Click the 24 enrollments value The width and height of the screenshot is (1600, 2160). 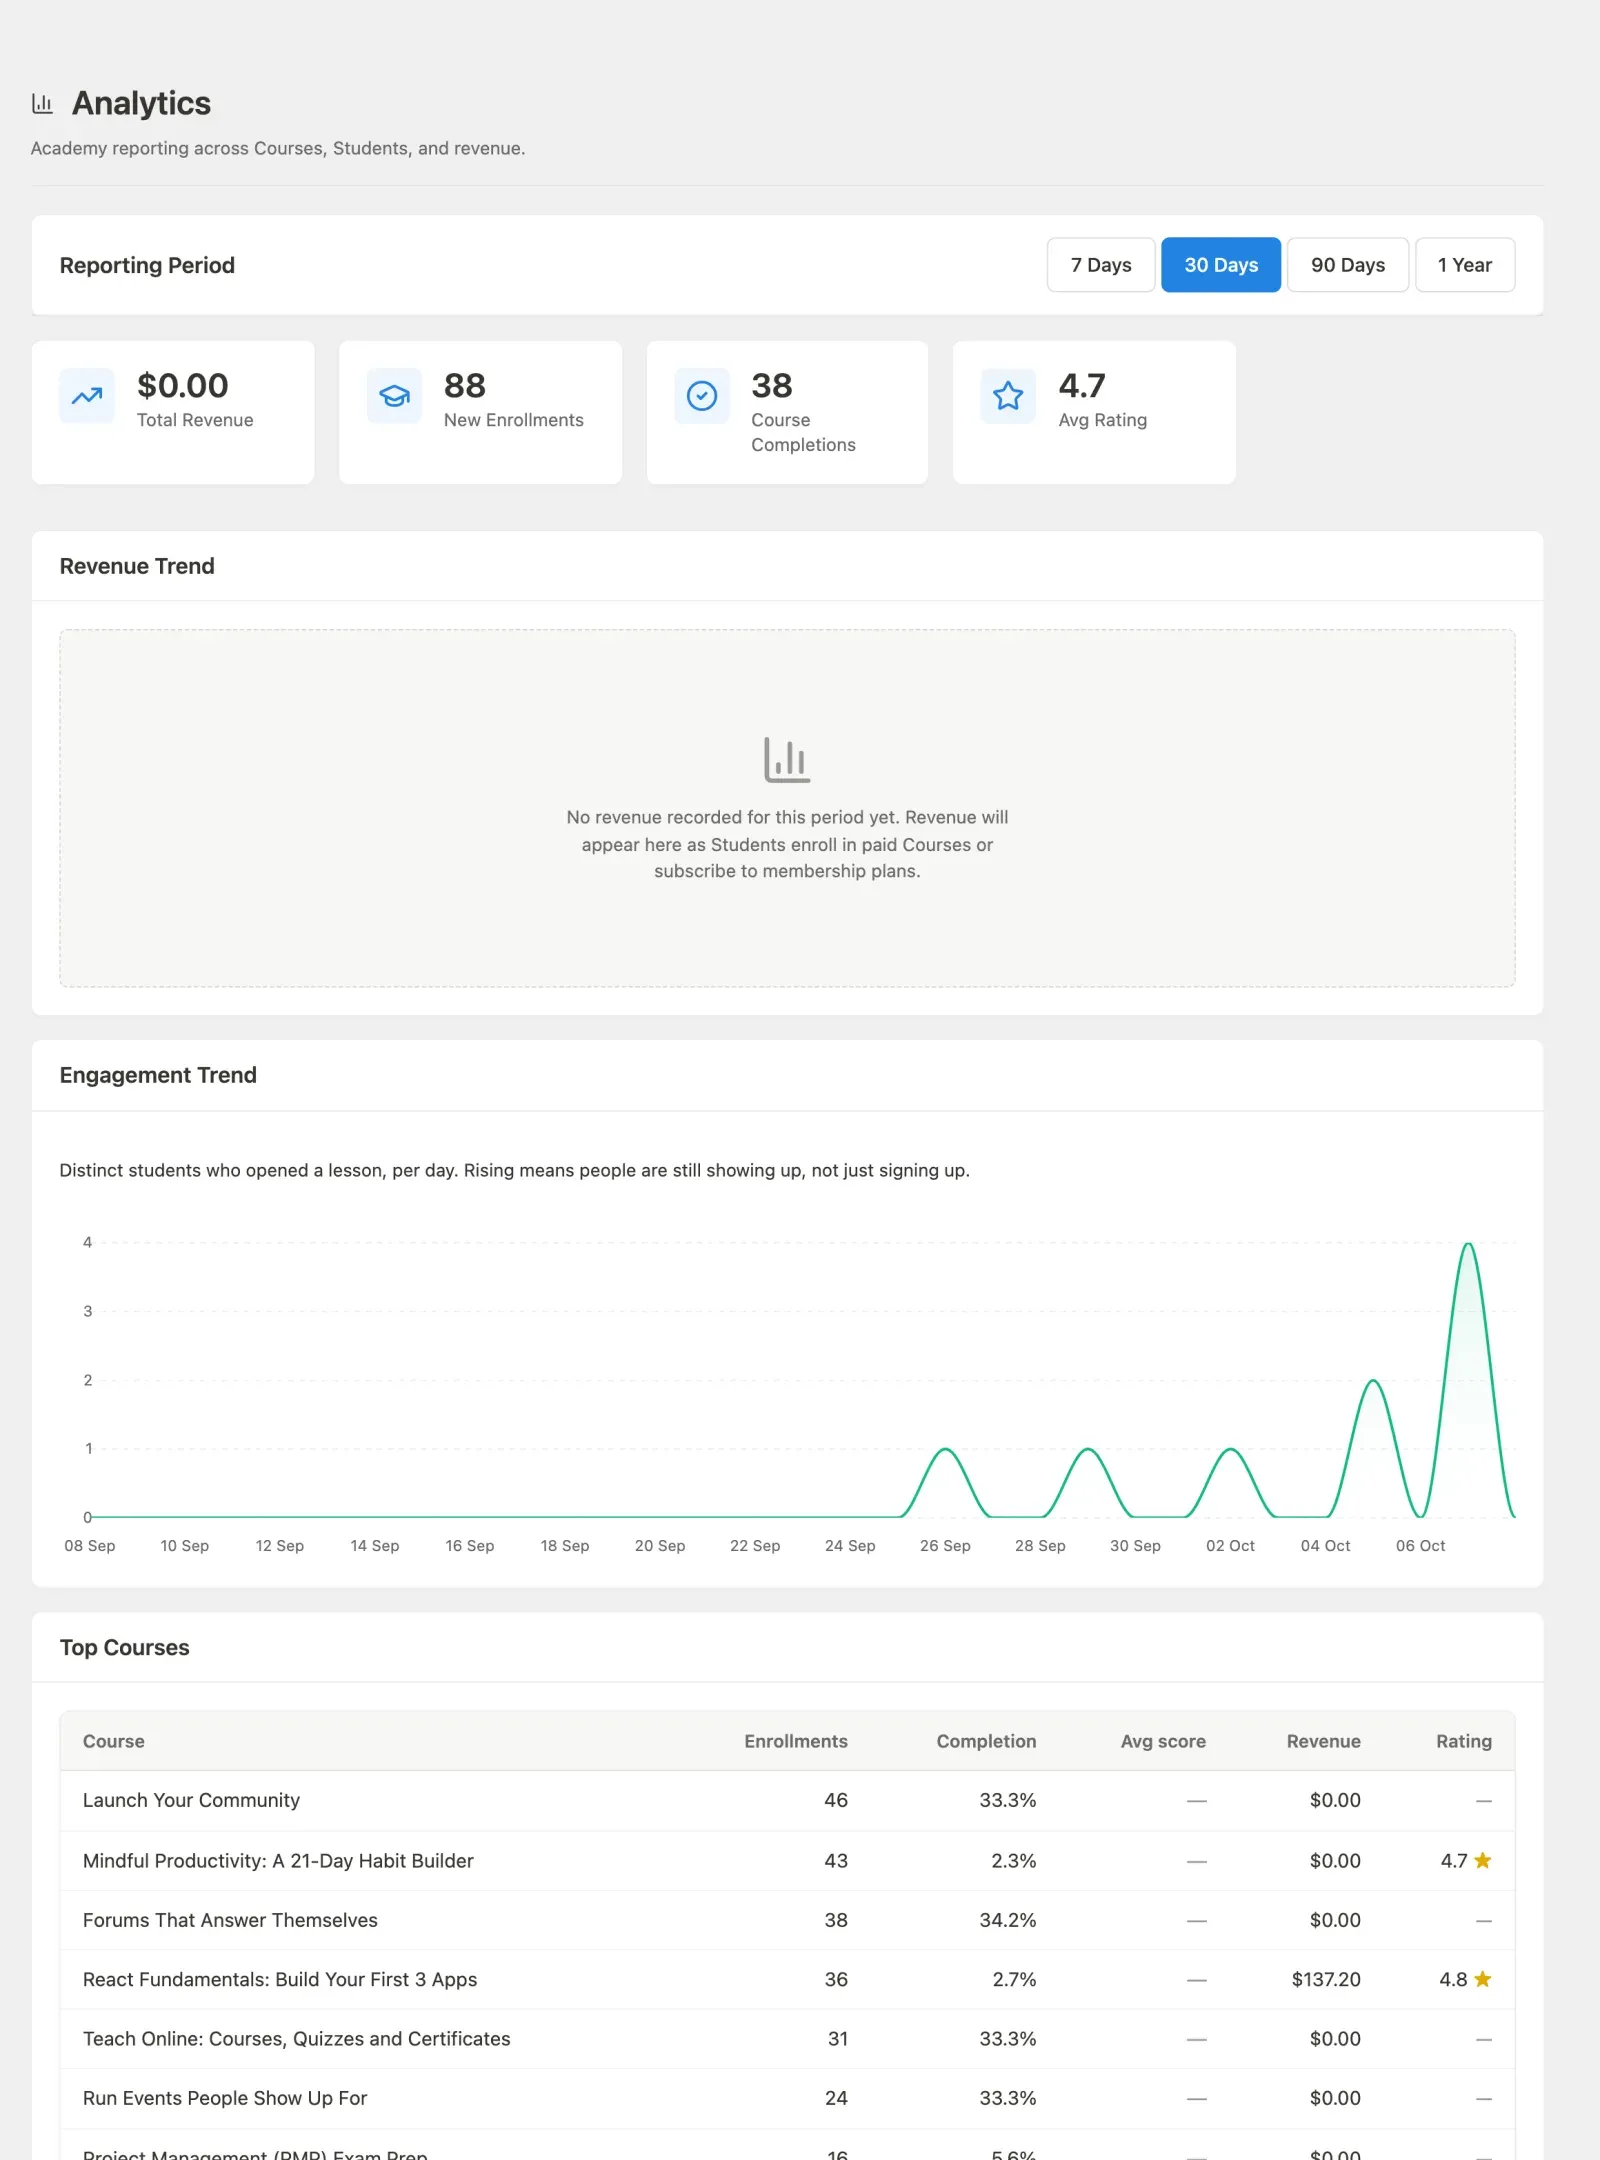point(836,2098)
